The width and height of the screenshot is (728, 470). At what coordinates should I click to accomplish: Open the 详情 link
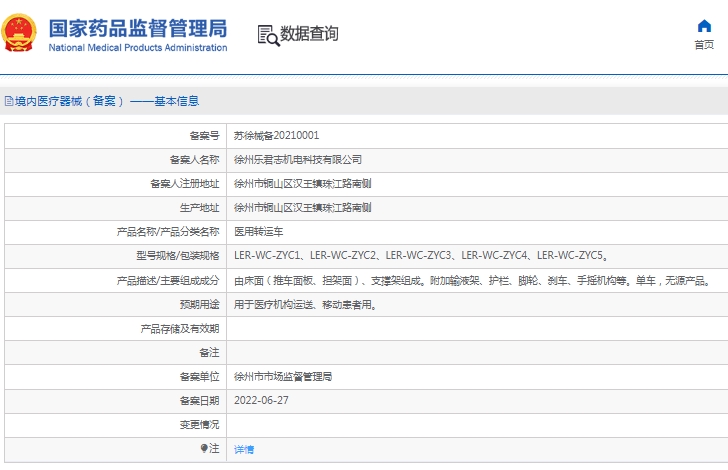244,449
